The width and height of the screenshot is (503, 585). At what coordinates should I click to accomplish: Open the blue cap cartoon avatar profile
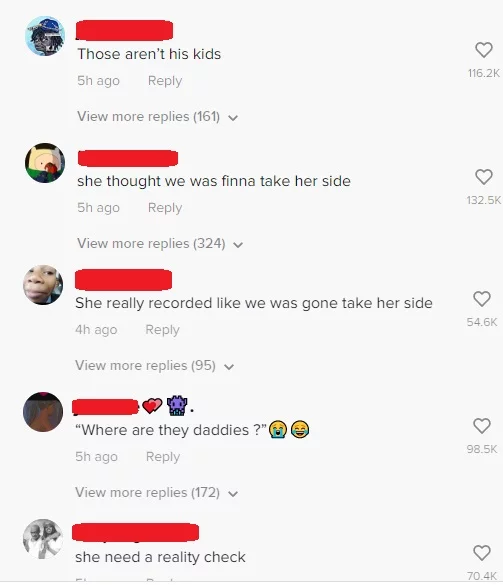click(x=45, y=36)
